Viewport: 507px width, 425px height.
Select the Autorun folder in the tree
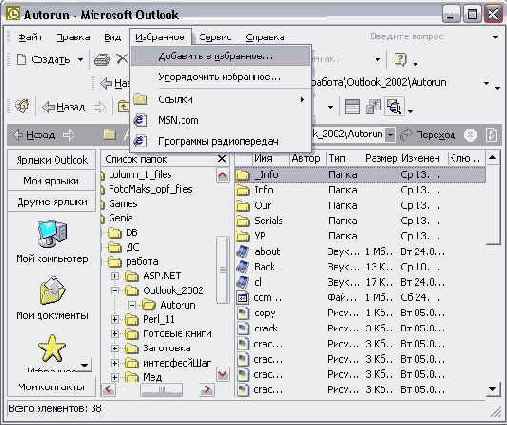178,305
